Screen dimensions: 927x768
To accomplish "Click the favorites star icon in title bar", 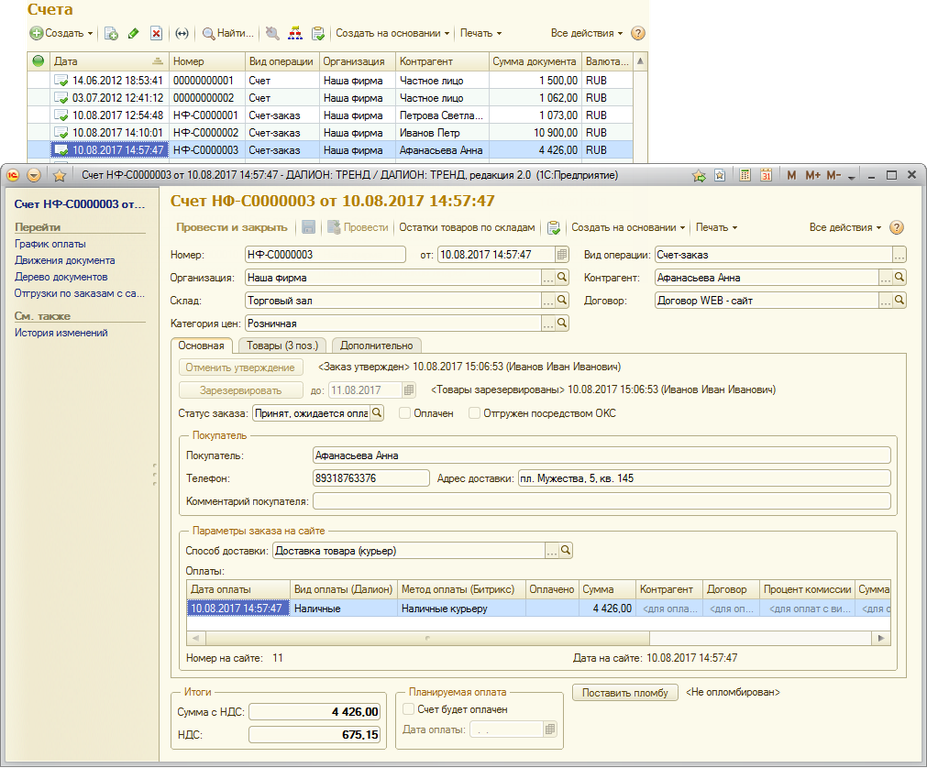I will tap(59, 175).
